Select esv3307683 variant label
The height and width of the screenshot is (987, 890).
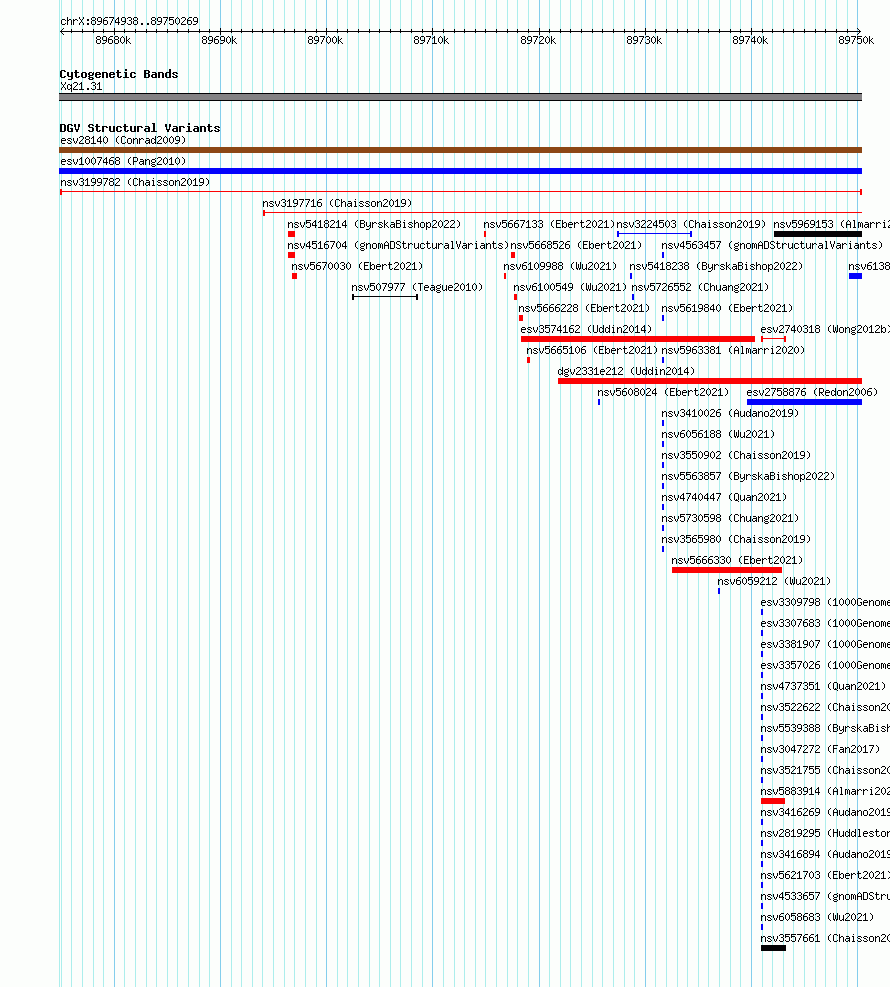[x=825, y=623]
